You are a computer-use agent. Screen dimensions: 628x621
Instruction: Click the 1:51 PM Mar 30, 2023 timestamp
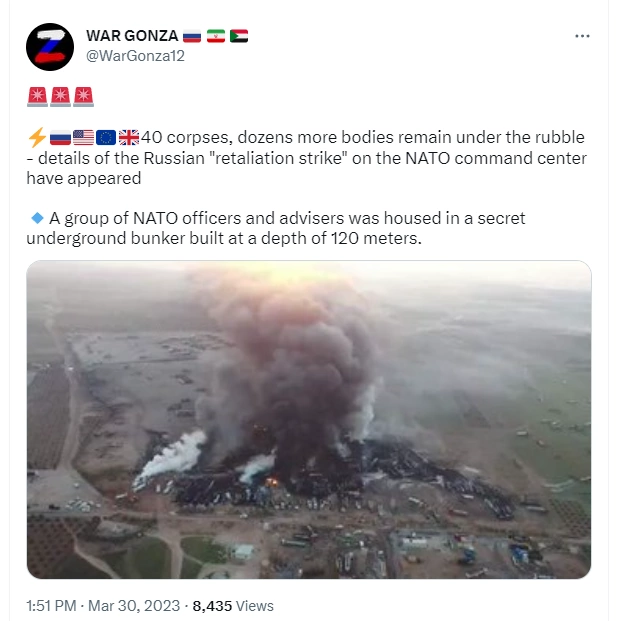click(x=103, y=606)
